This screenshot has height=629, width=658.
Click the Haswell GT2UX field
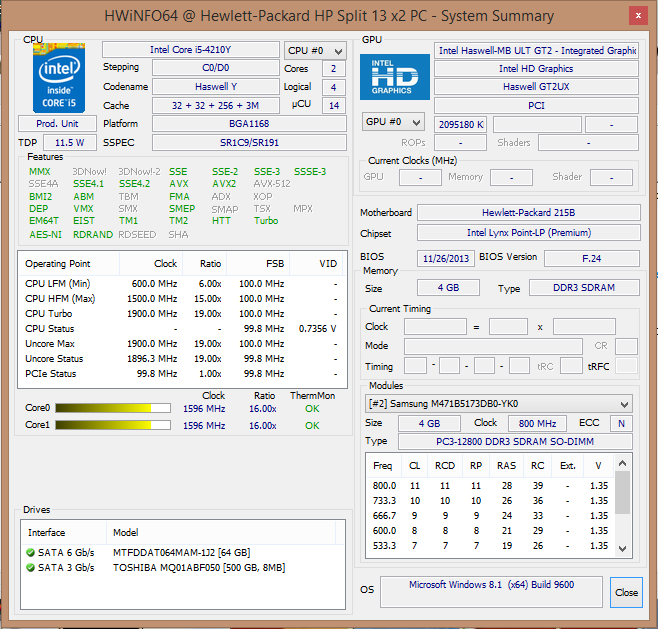(x=536, y=87)
